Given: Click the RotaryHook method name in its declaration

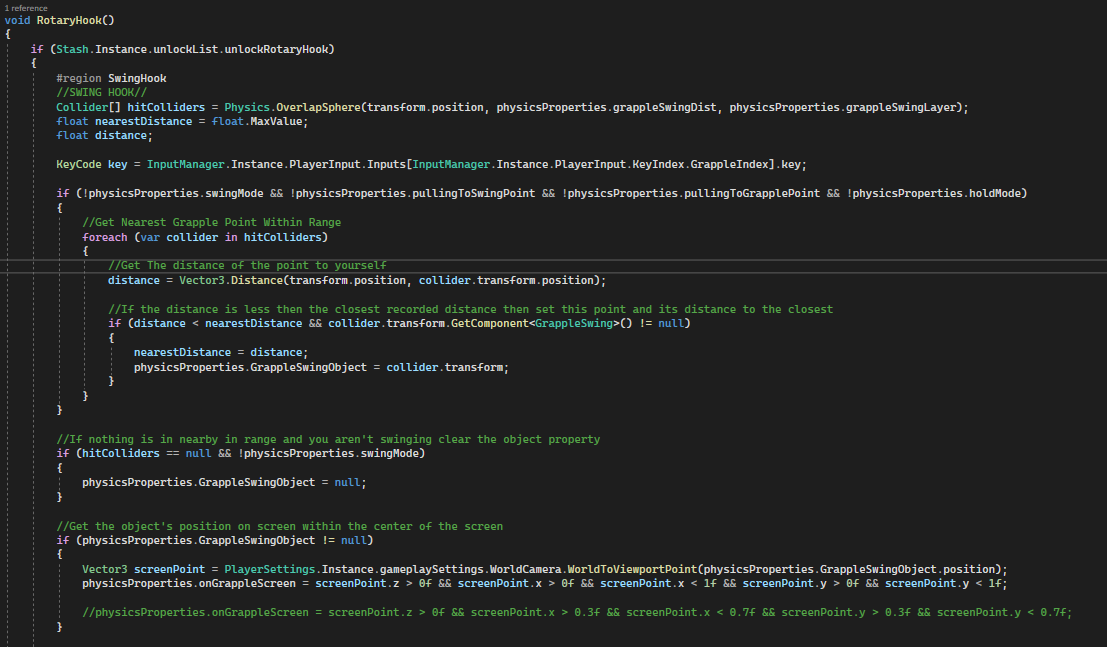Looking at the screenshot, I should pyautogui.click(x=69, y=20).
